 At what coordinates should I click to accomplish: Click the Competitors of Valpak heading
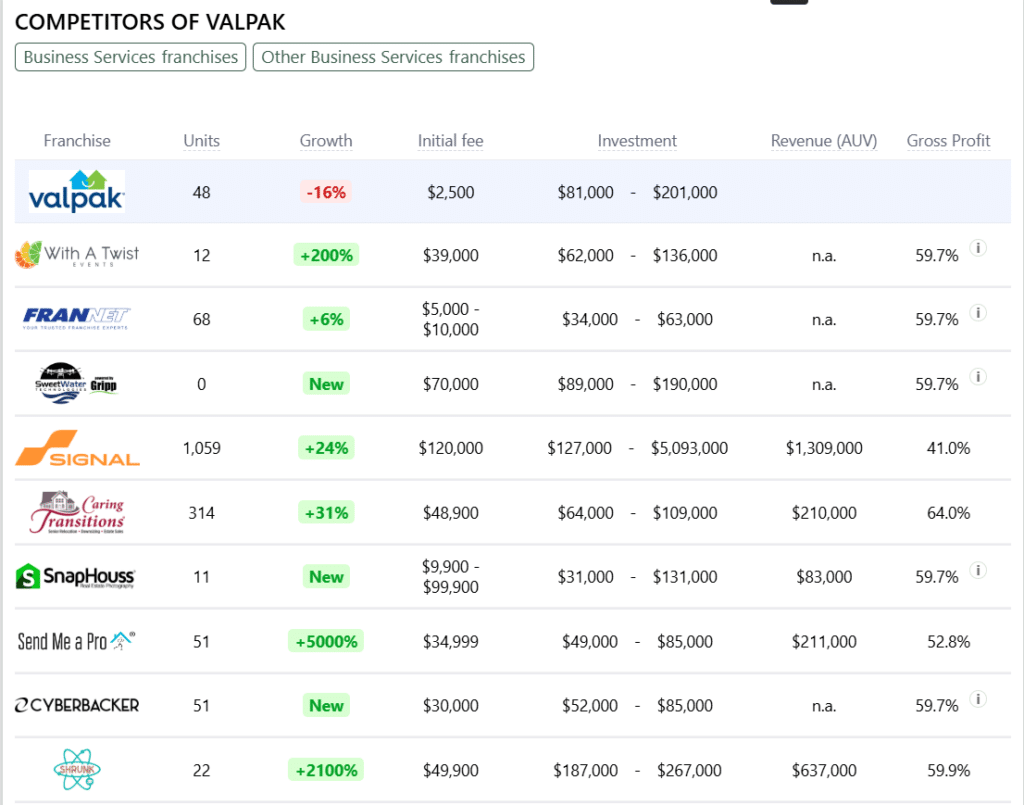150,22
